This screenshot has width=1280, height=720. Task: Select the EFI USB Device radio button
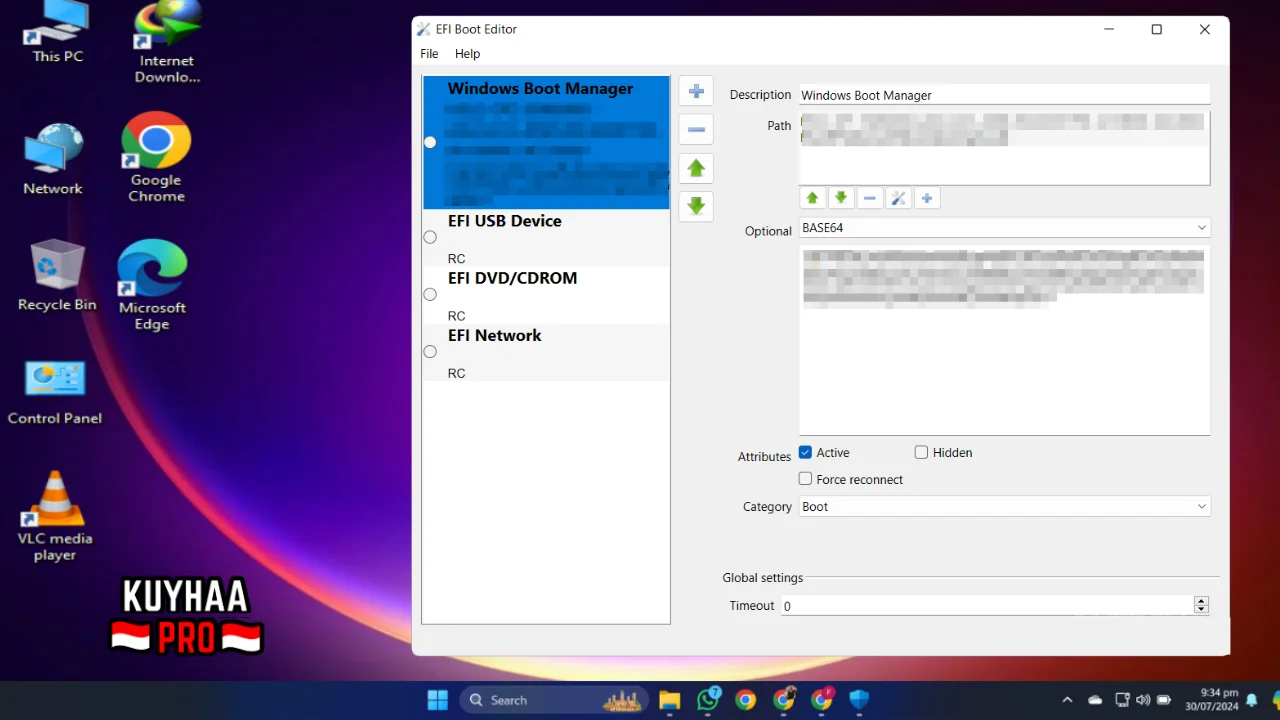click(x=430, y=237)
